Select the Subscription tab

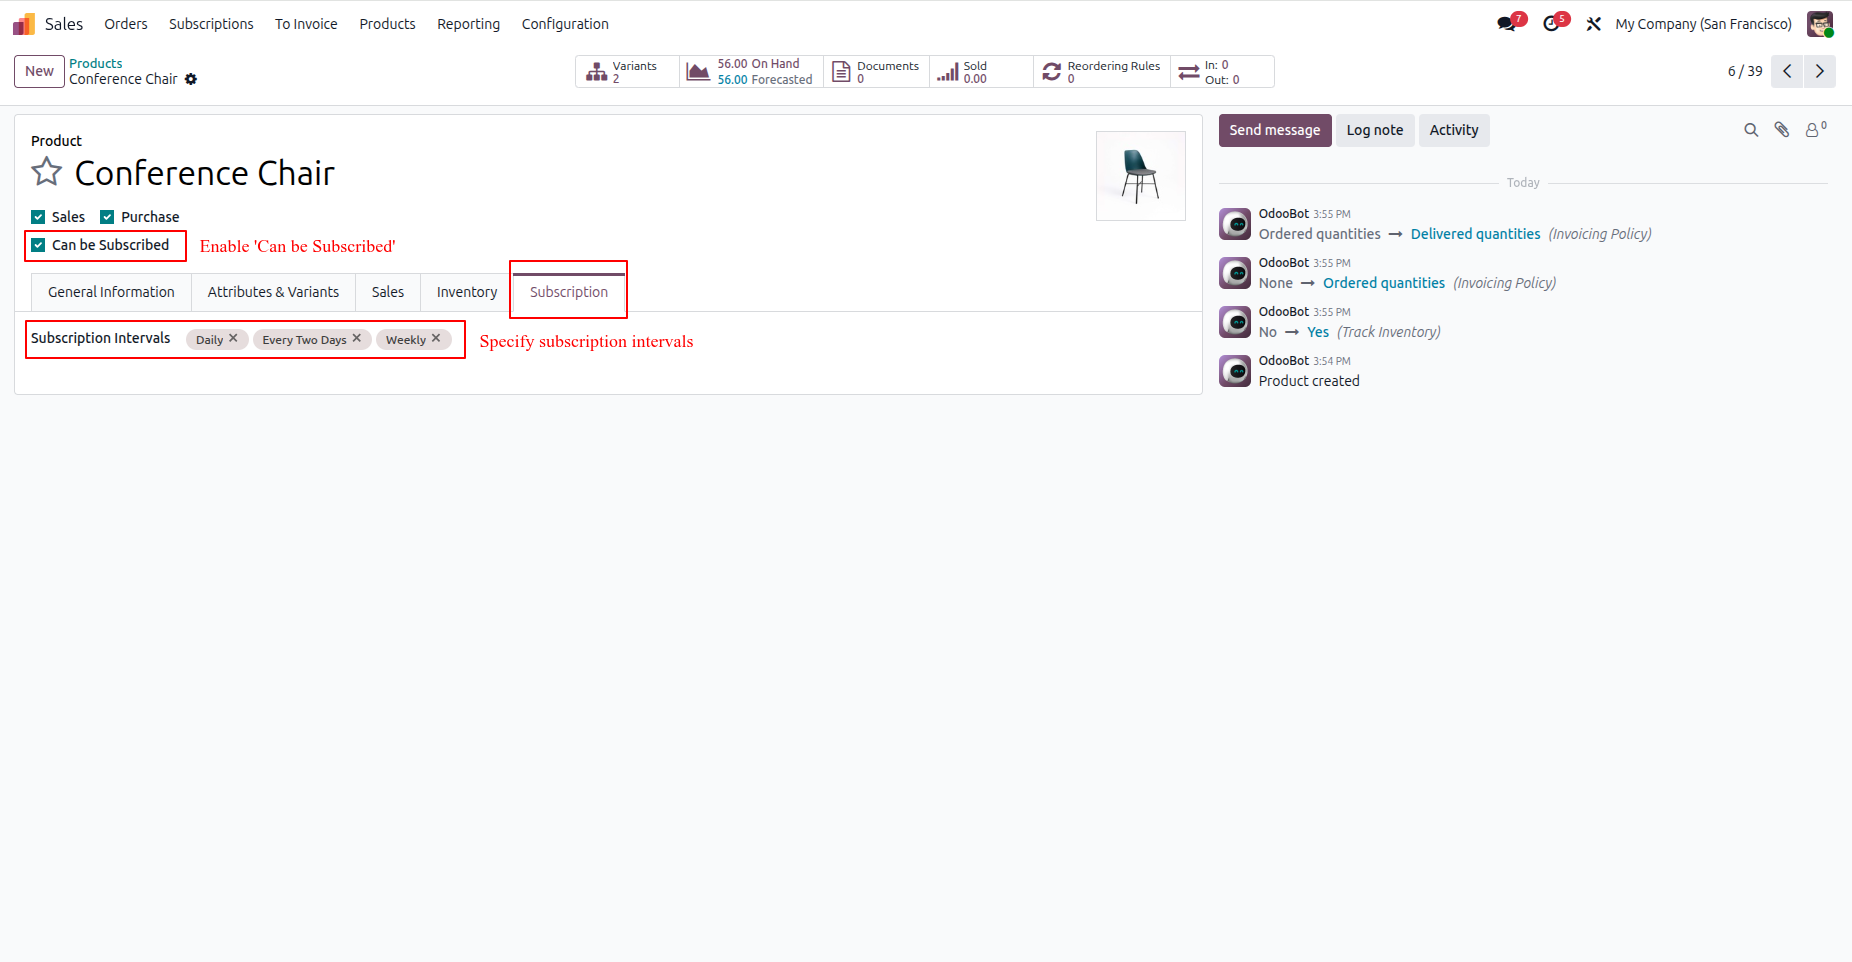point(569,292)
